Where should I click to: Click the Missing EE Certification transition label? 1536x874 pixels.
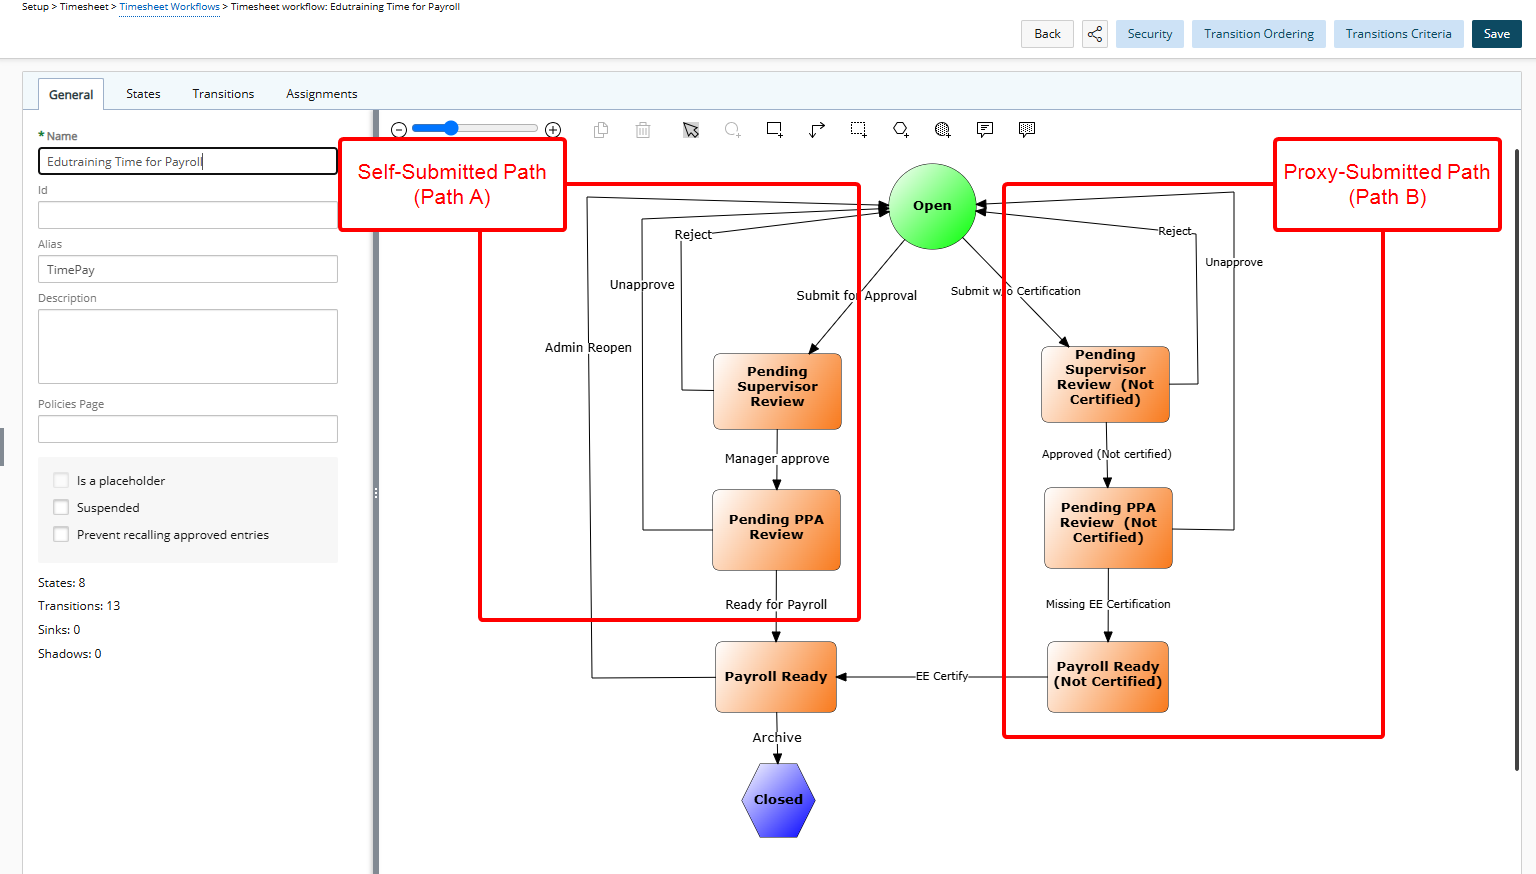[1108, 604]
